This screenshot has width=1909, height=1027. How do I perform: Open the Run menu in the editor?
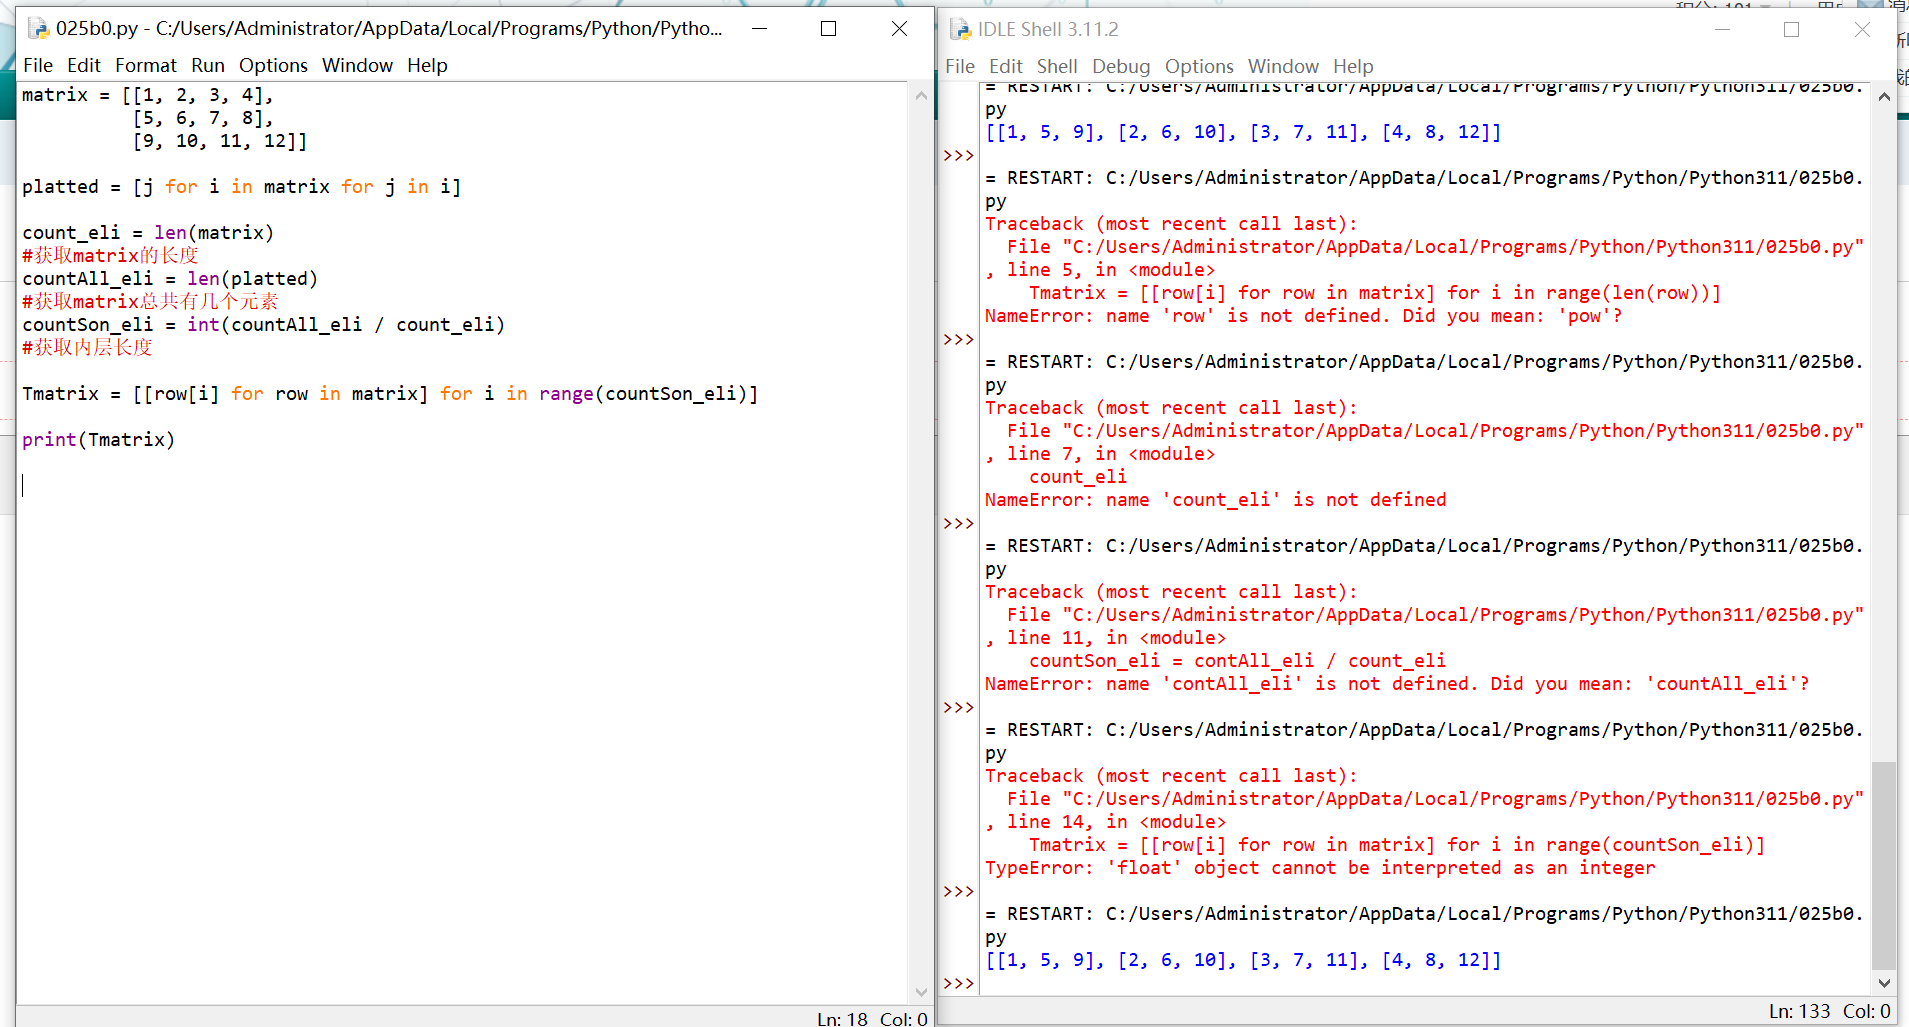click(208, 65)
